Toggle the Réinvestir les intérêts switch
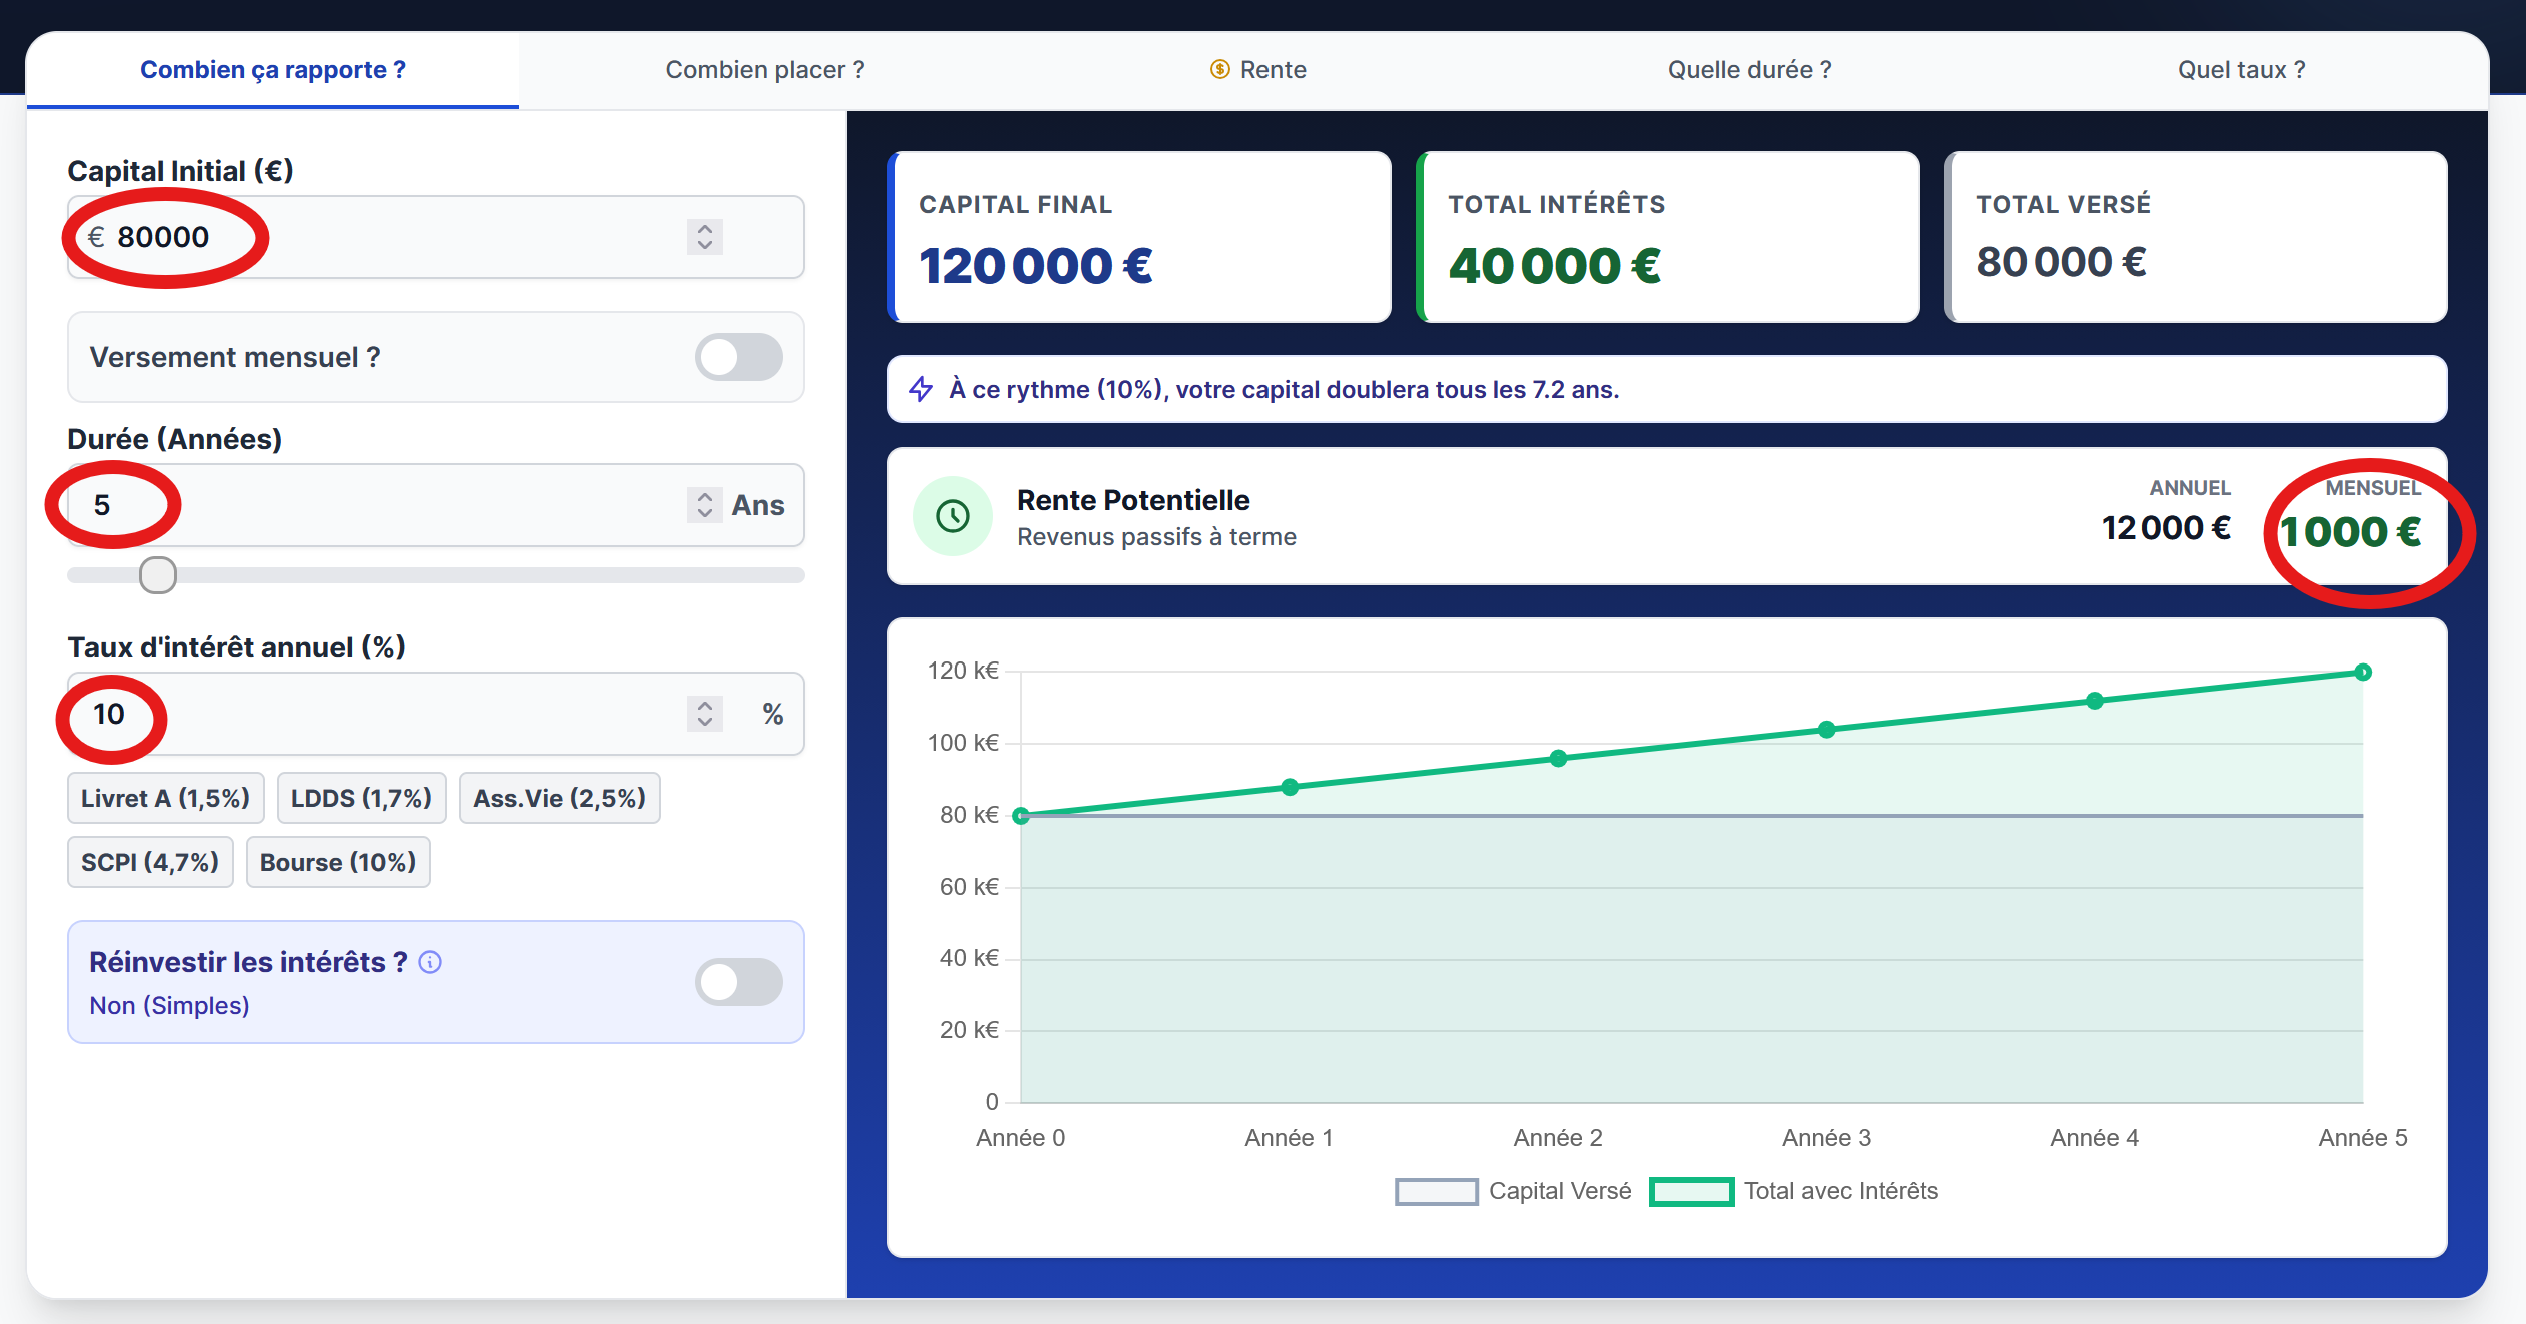The height and width of the screenshot is (1324, 2526). [739, 982]
